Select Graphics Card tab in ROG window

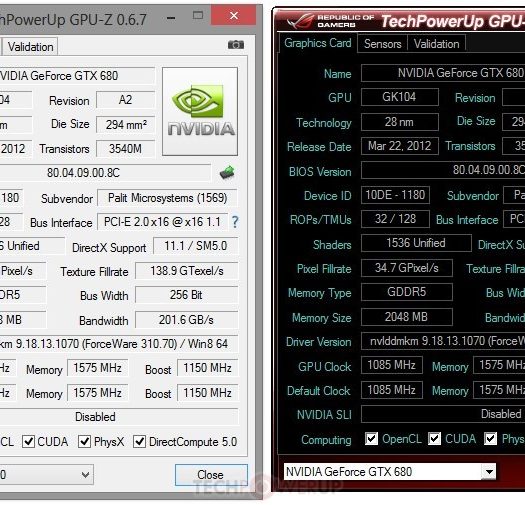[317, 43]
